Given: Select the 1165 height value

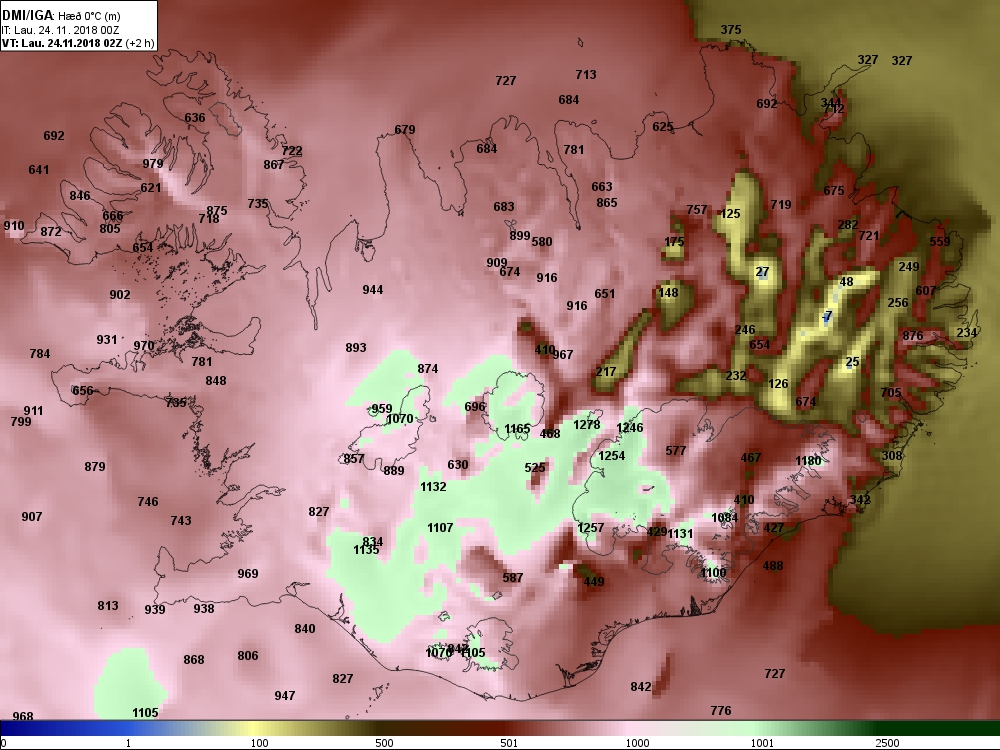Looking at the screenshot, I should [517, 429].
